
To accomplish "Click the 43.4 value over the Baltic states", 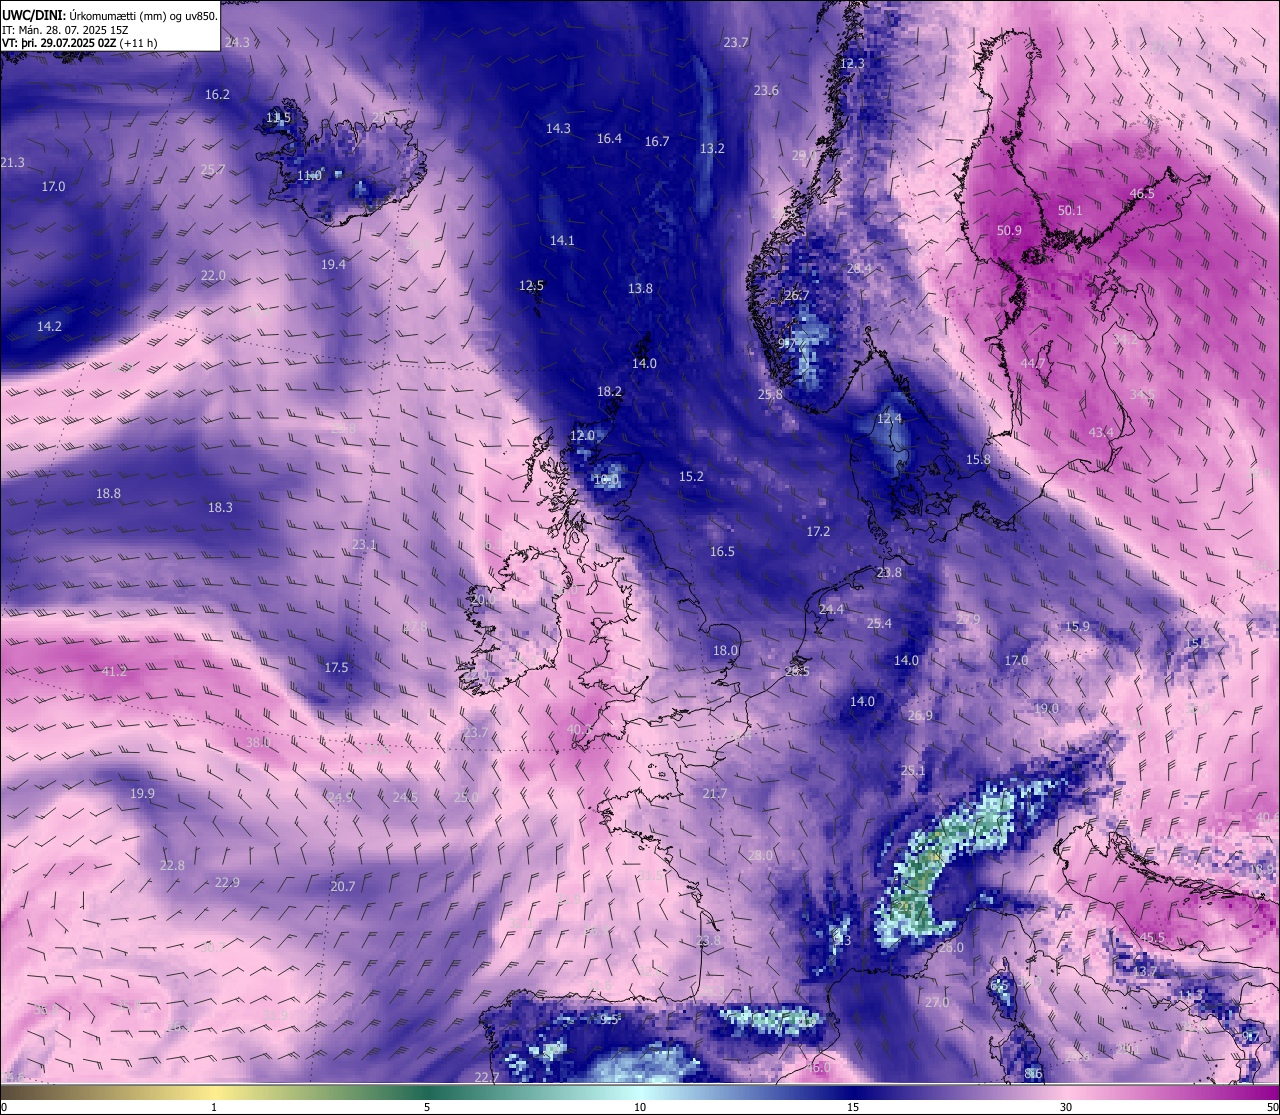I will click(1101, 433).
